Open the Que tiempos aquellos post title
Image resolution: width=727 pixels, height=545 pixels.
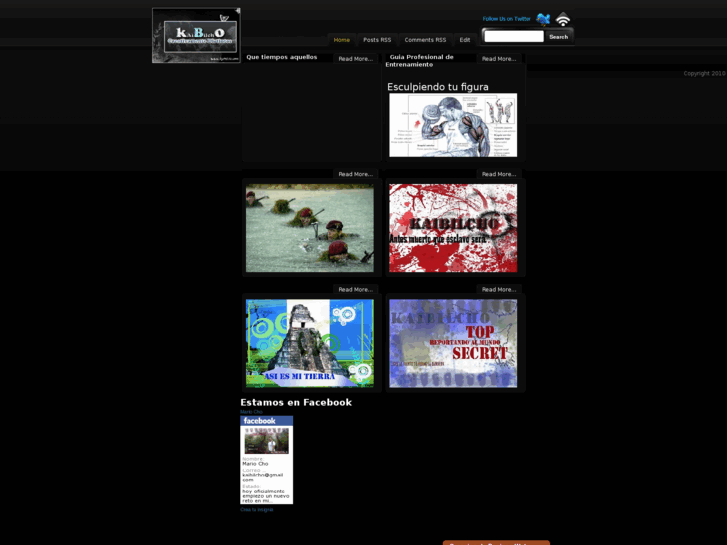click(281, 57)
